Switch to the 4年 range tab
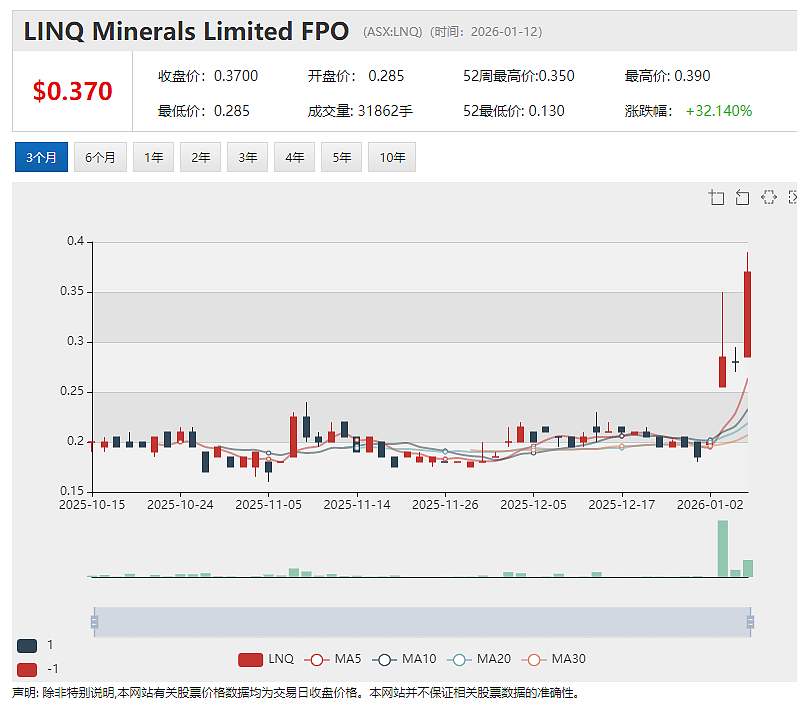 295,157
